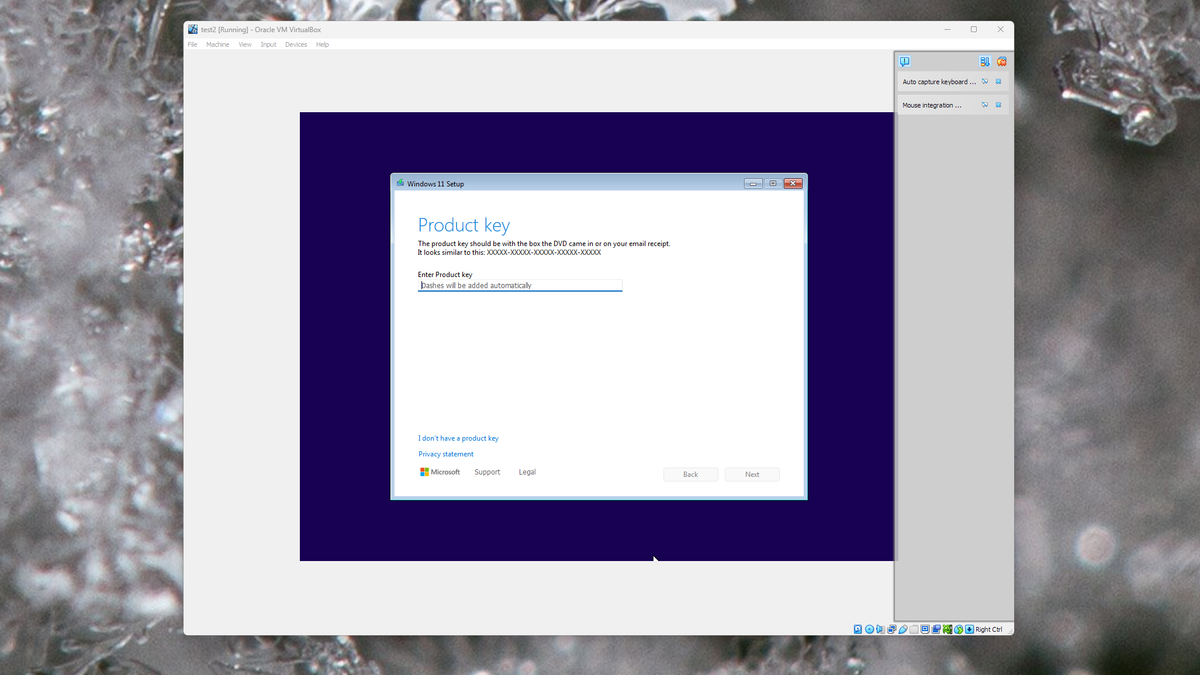
Task: Open the network adapters status icon
Action: tap(891, 628)
